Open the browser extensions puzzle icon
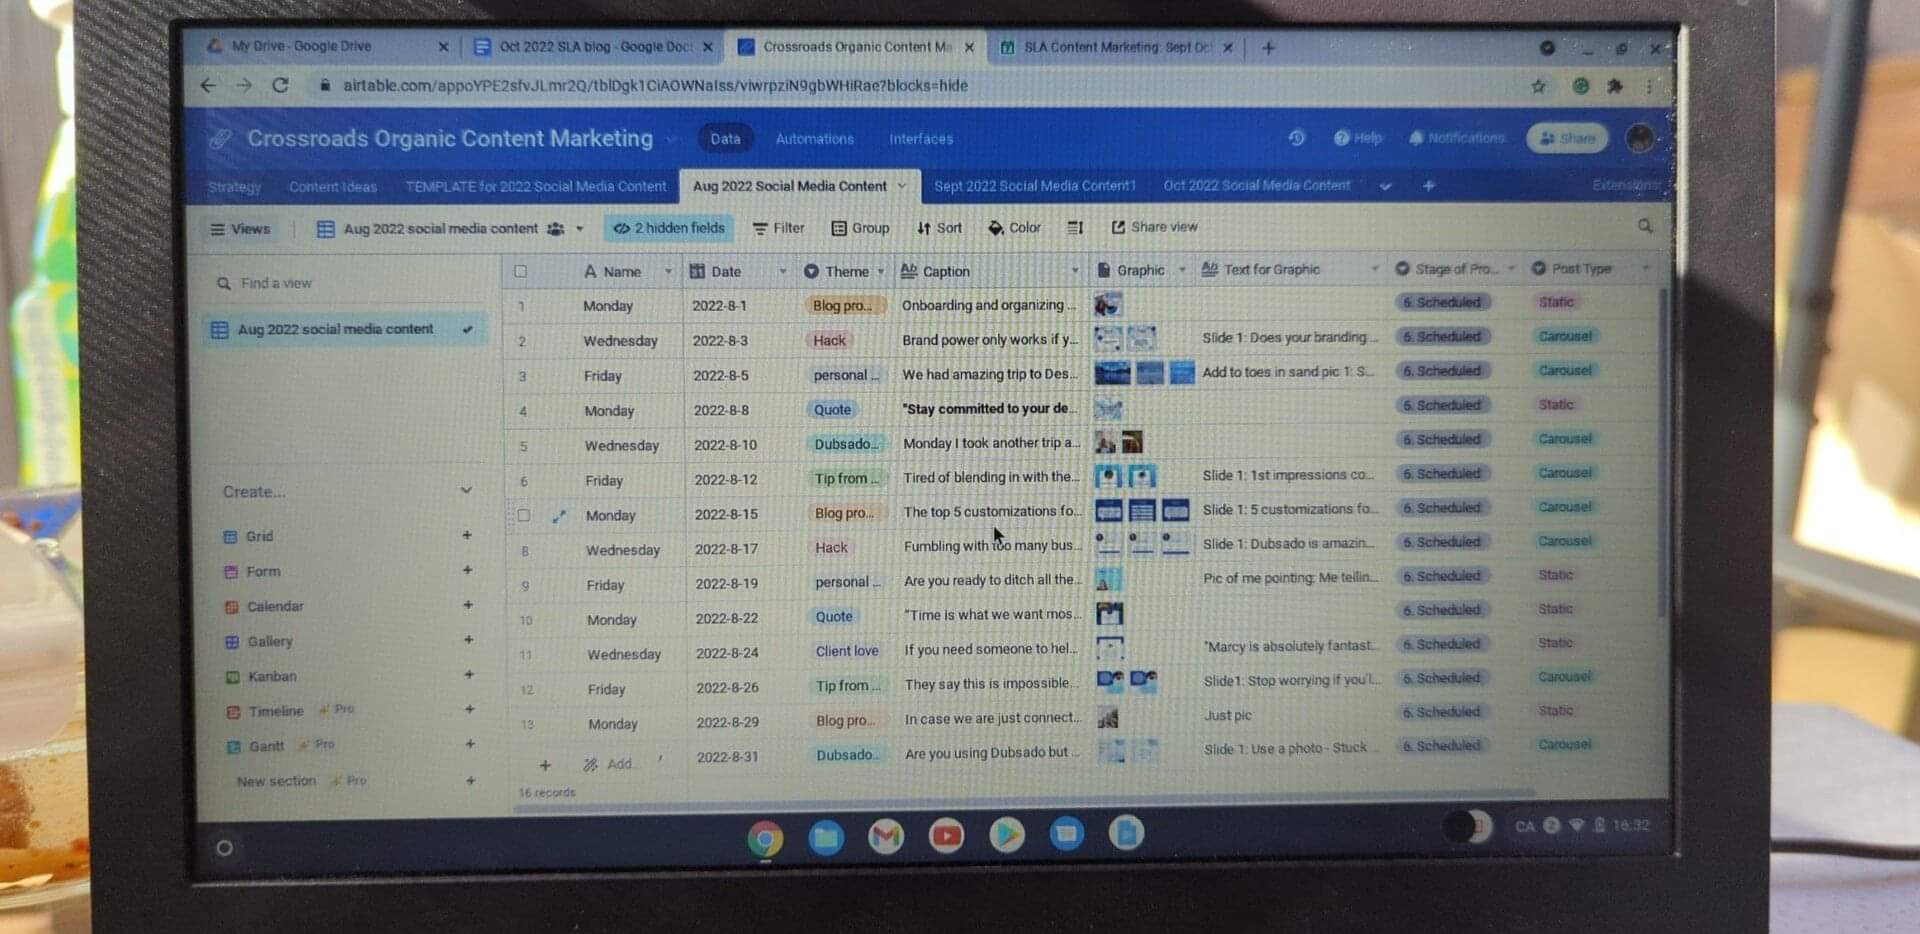 [x=1614, y=87]
